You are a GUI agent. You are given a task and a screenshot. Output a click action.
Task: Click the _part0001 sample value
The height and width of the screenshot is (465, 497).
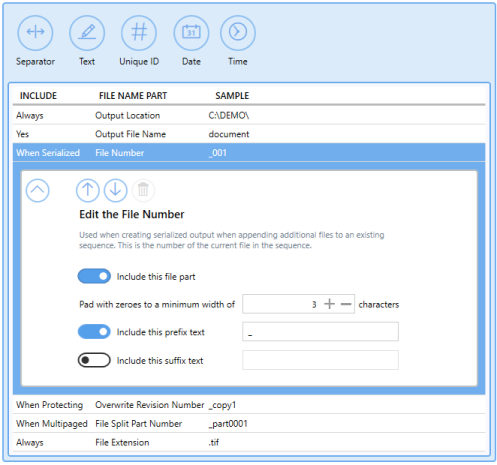228,424
